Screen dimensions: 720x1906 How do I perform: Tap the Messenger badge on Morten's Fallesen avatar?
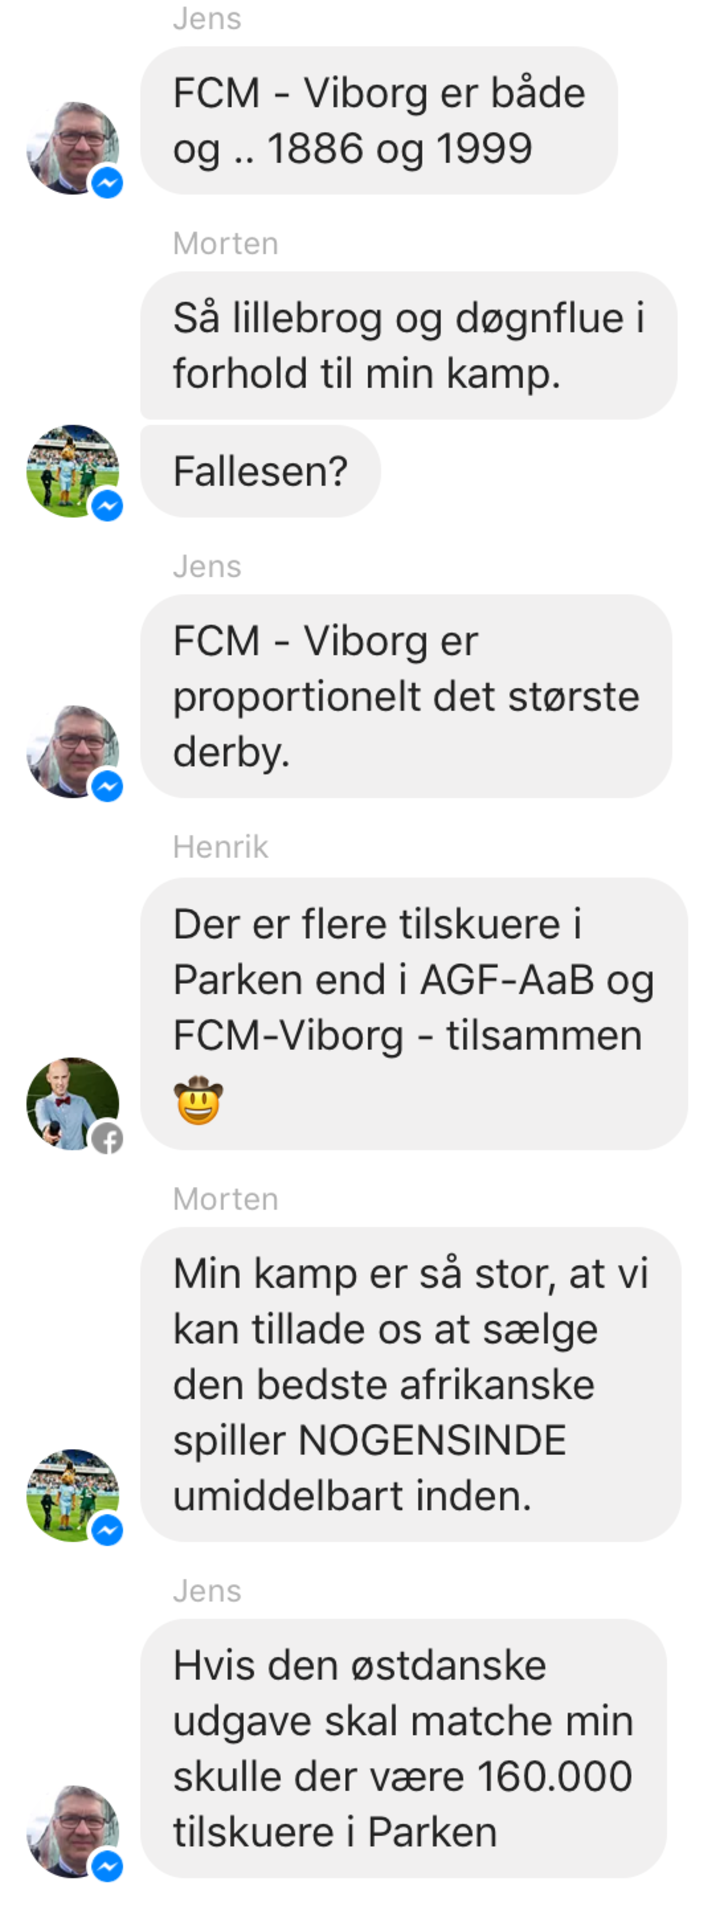107,506
